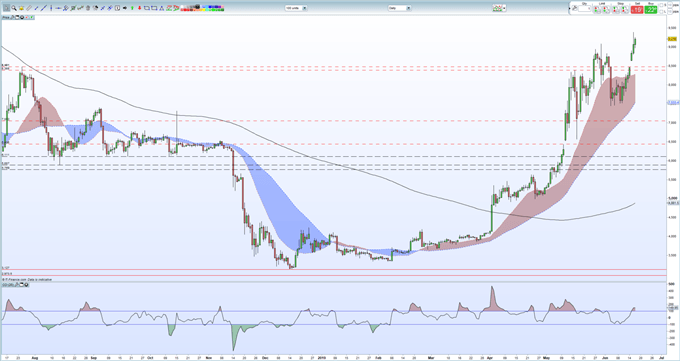Toggle the first Limit order button

tap(598, 10)
